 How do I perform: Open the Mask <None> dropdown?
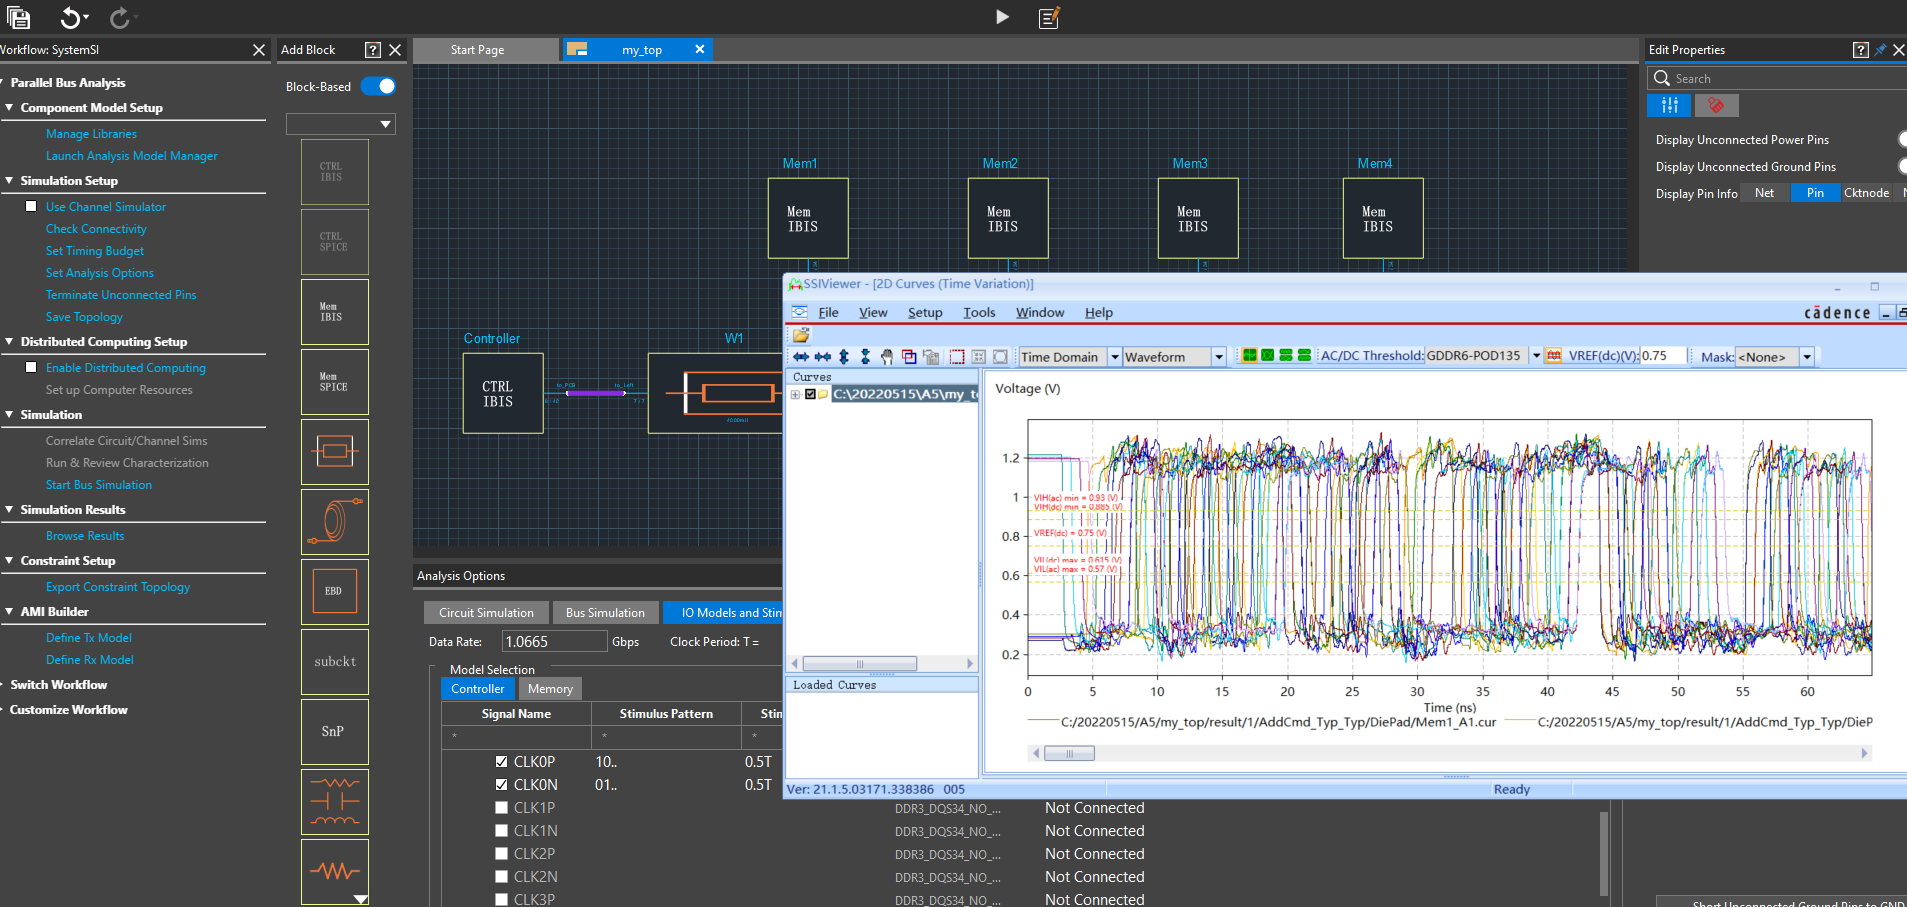1807,357
